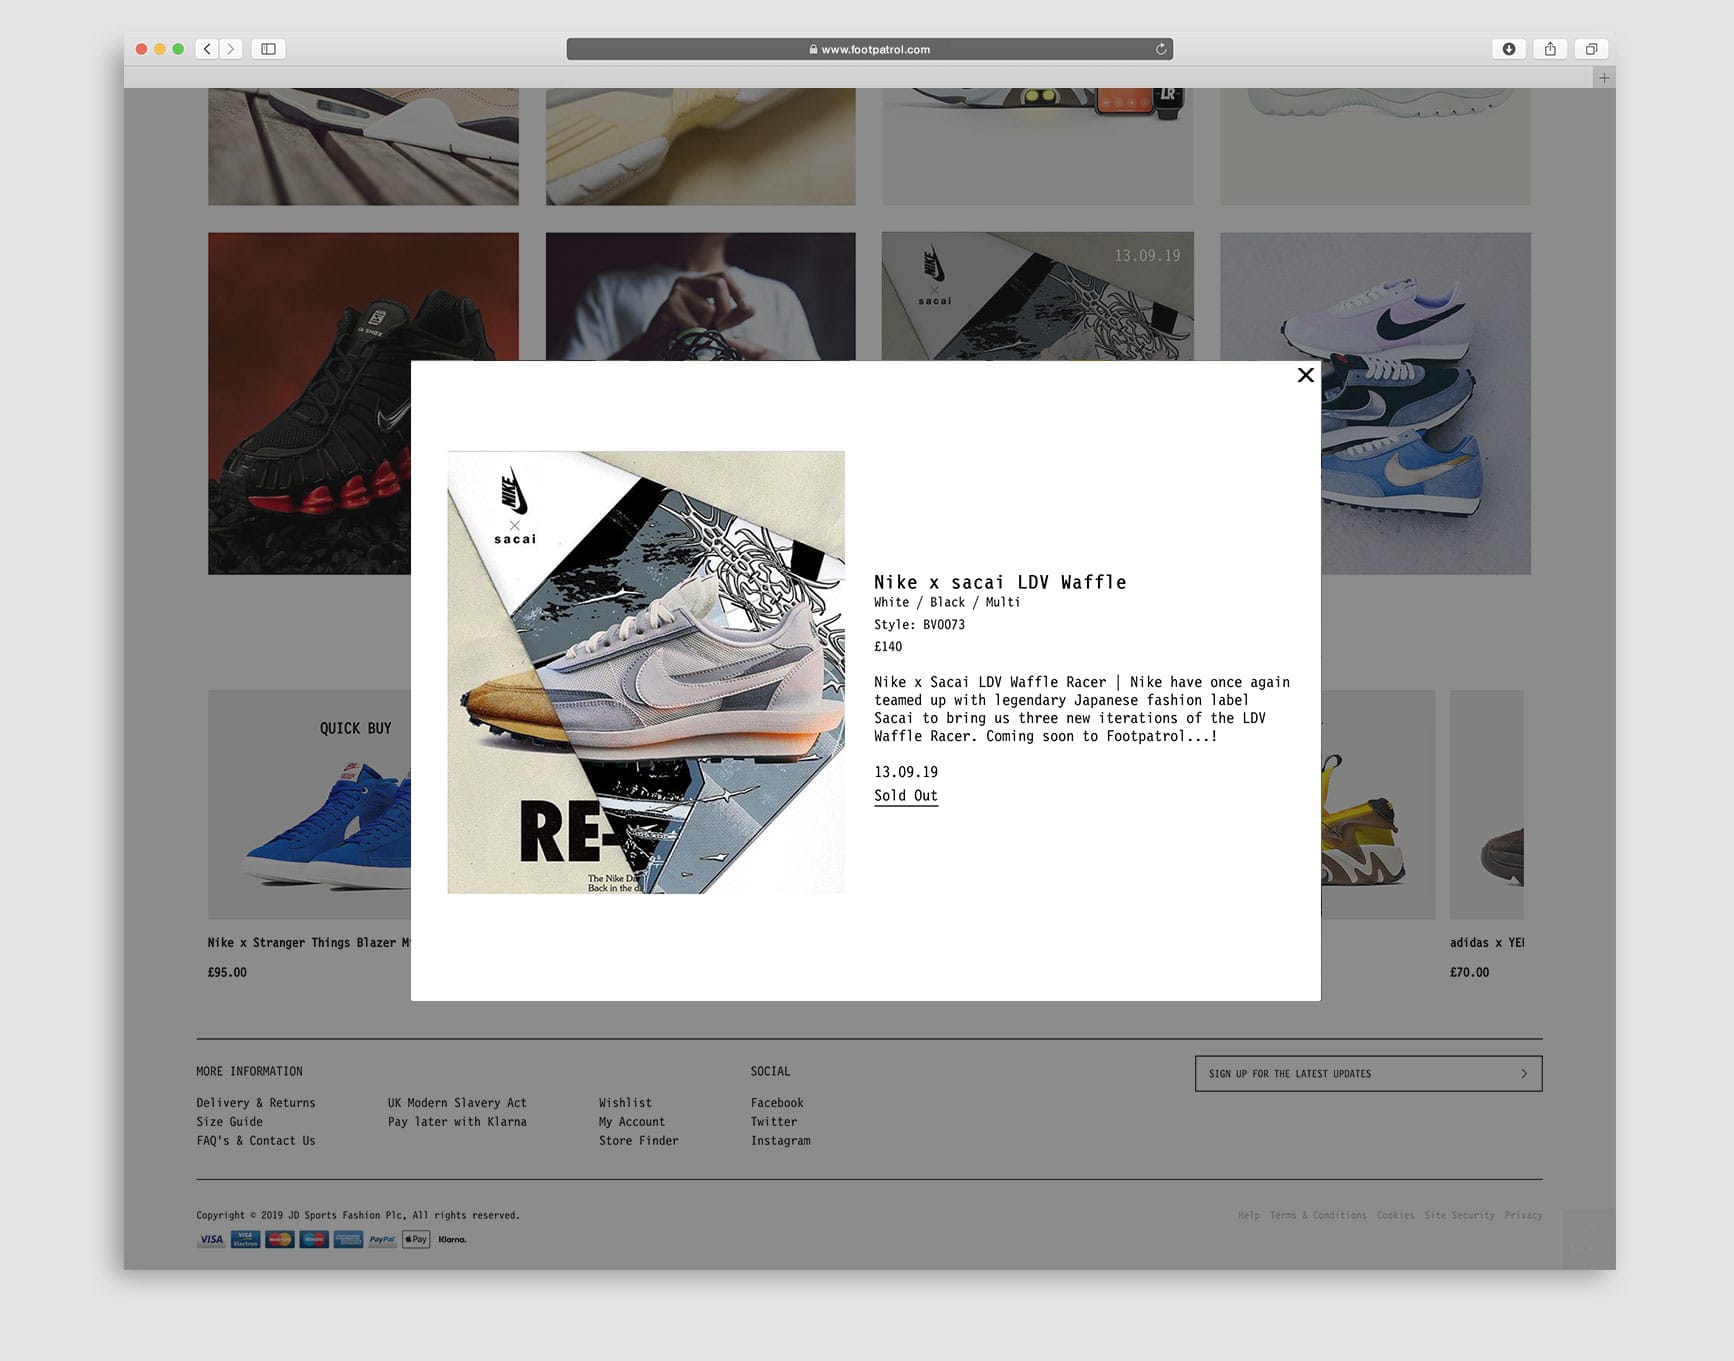Image resolution: width=1734 pixels, height=1361 pixels.
Task: Click the www.footpatrol.com address bar
Action: (869, 49)
